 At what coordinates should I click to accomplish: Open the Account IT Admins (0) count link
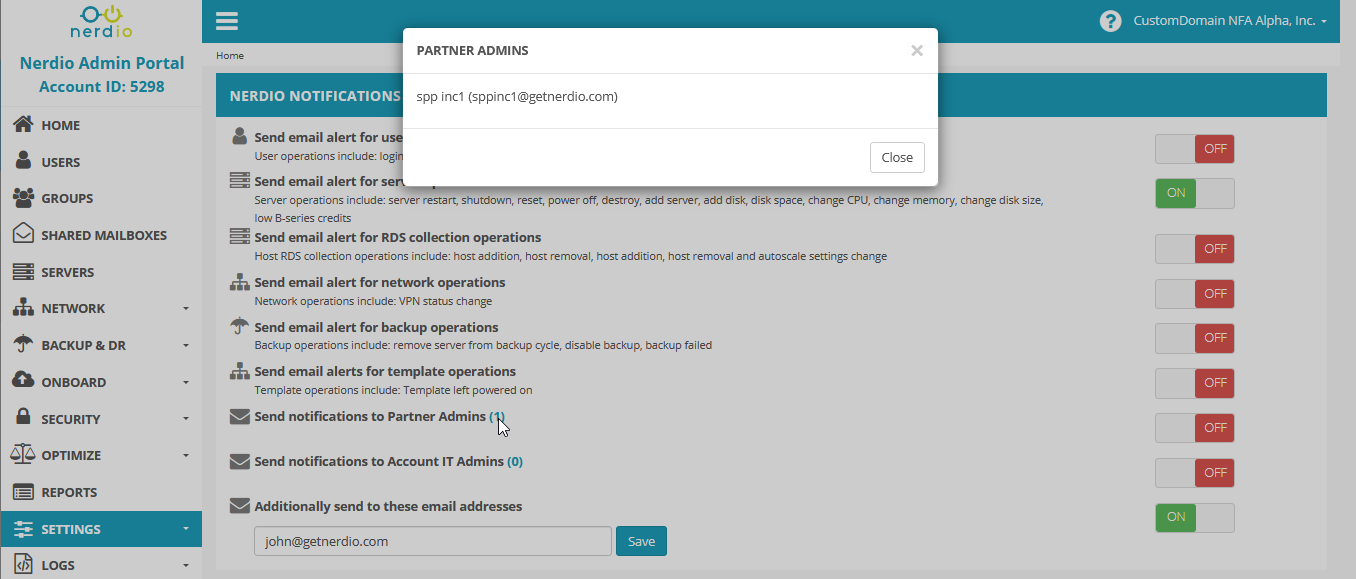[515, 461]
